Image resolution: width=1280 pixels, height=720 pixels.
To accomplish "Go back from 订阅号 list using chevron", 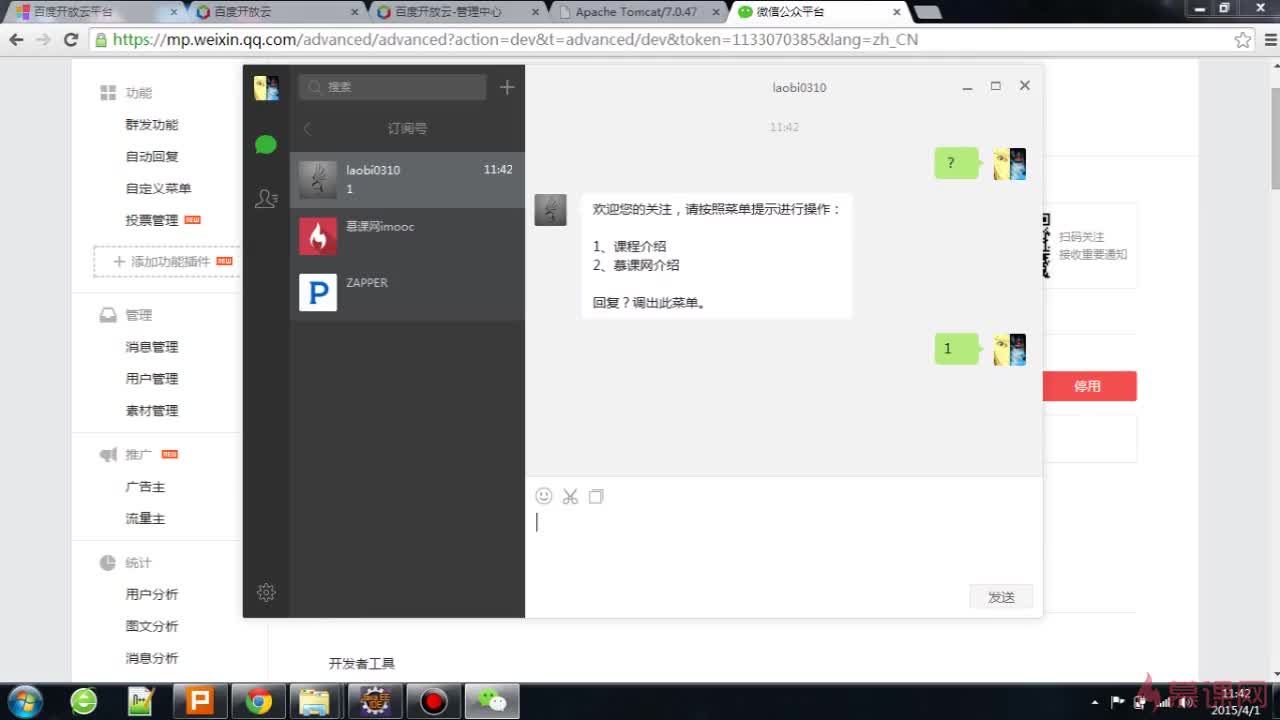I will (x=308, y=128).
